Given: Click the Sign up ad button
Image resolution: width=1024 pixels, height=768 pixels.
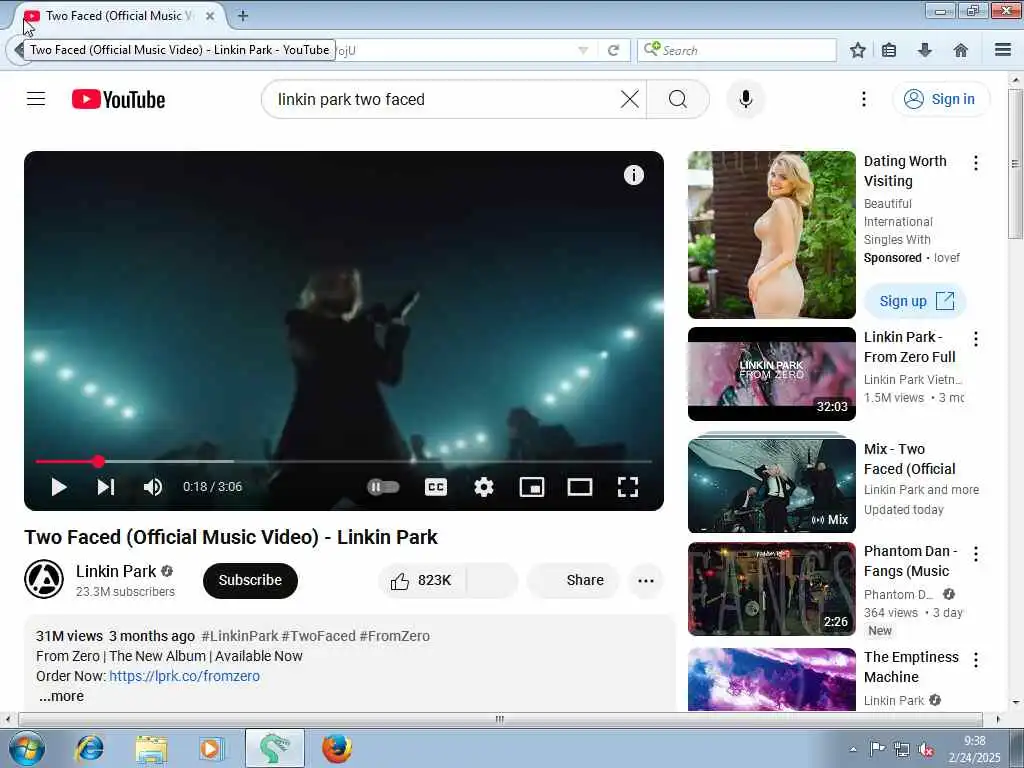Looking at the screenshot, I should click(x=916, y=301).
